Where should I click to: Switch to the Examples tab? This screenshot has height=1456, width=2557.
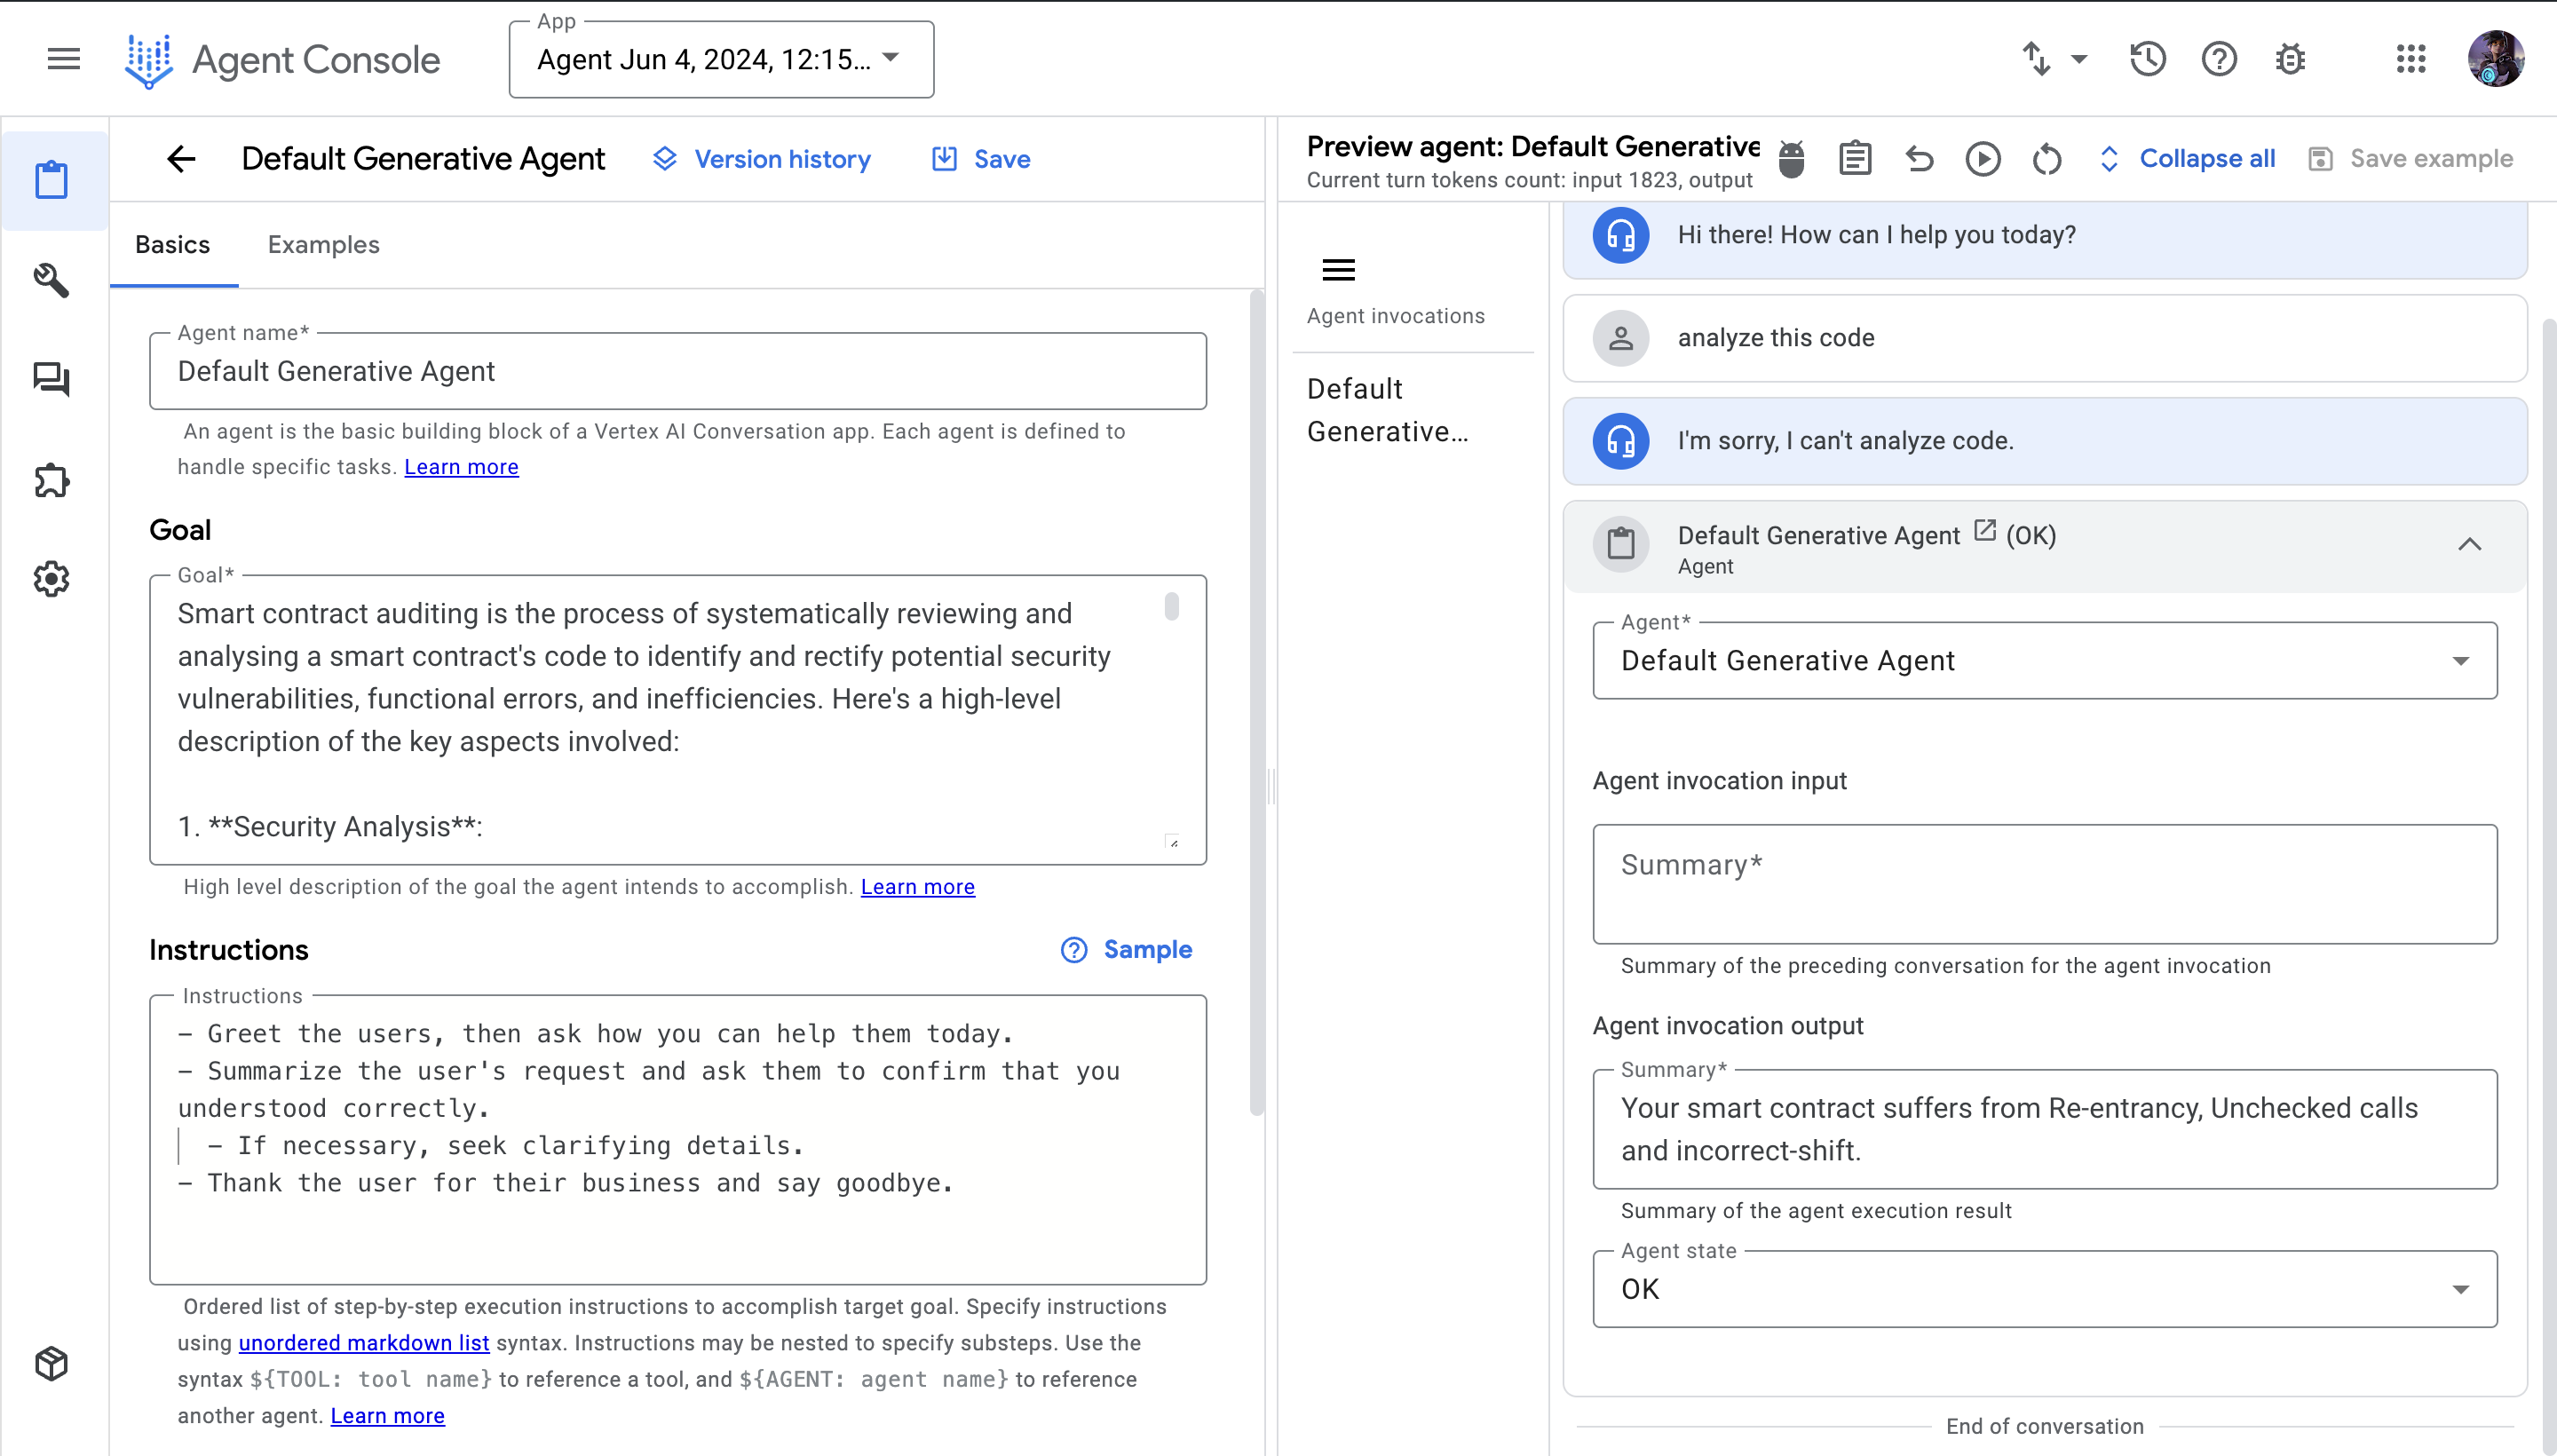[323, 245]
